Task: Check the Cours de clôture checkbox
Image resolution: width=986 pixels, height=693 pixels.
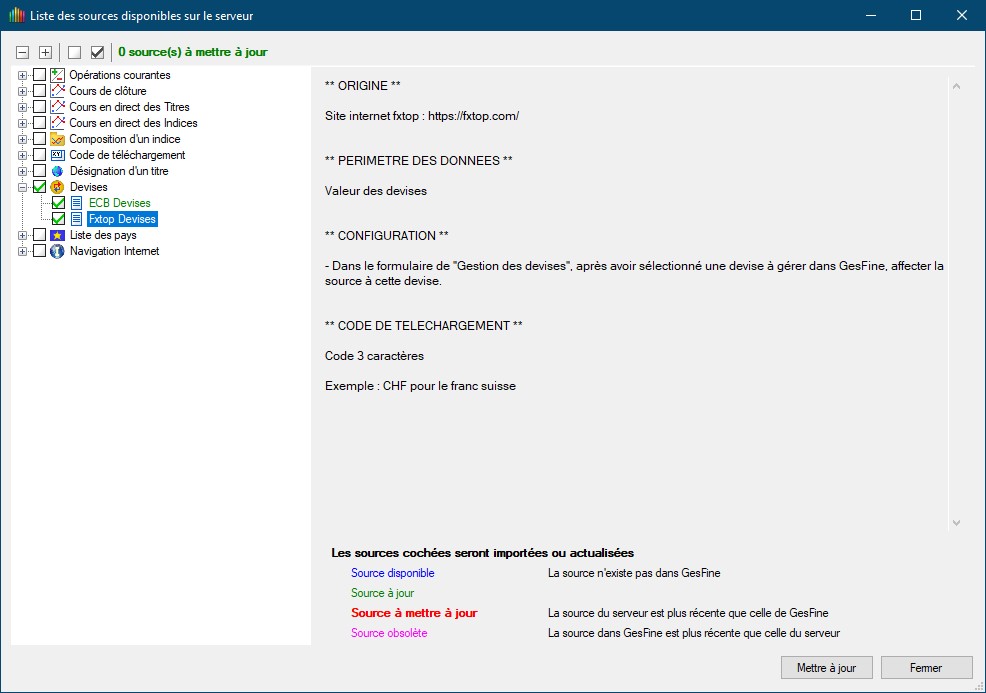Action: pyautogui.click(x=40, y=91)
